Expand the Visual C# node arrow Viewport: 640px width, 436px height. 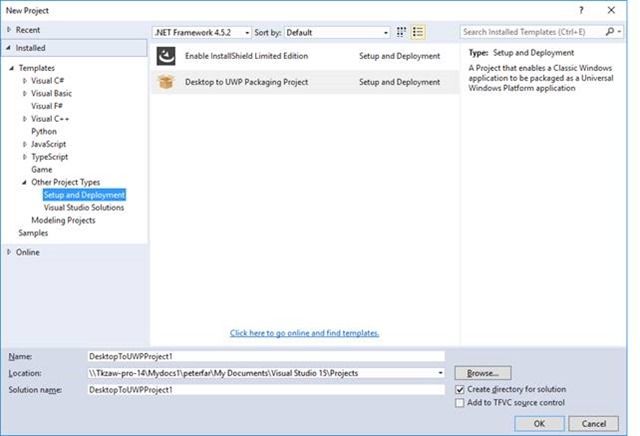point(24,80)
